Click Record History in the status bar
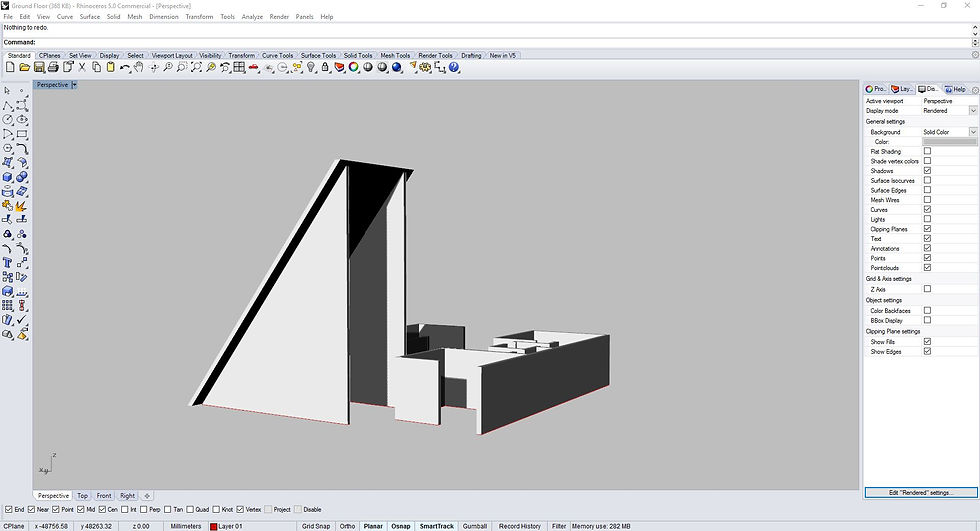The height and width of the screenshot is (531, 980). [519, 526]
